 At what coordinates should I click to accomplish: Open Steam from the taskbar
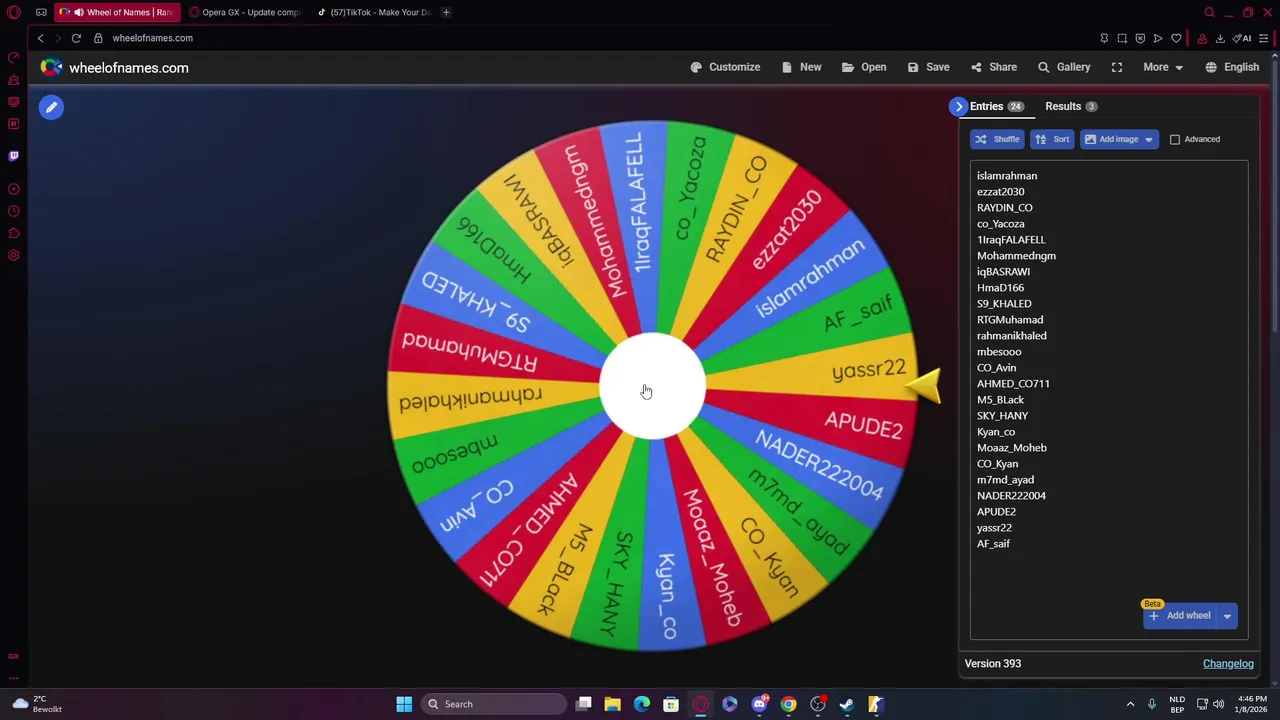[846, 704]
